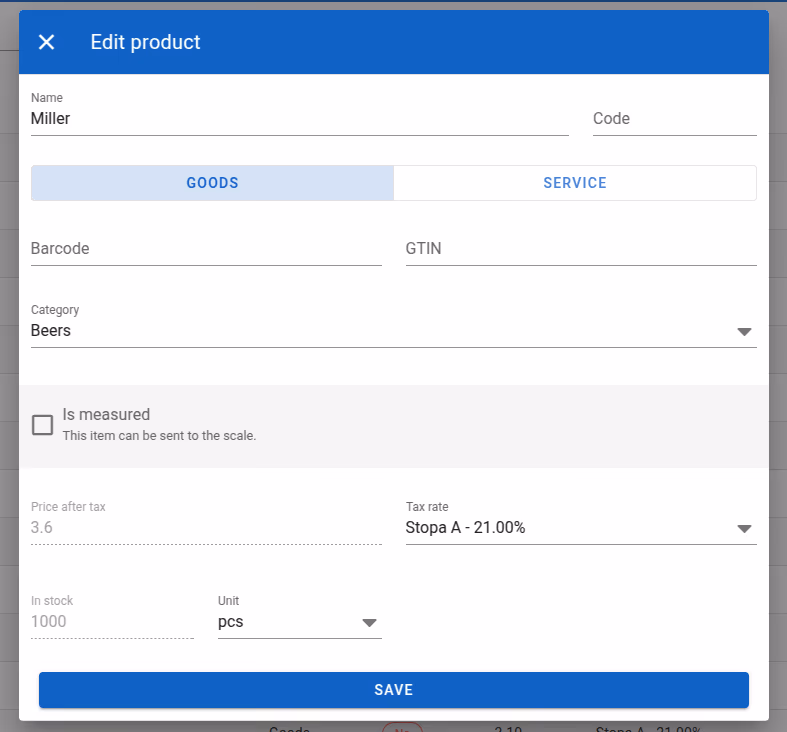Click the 'This item can be sent to the scale.' text
This screenshot has width=787, height=732.
[x=160, y=436]
